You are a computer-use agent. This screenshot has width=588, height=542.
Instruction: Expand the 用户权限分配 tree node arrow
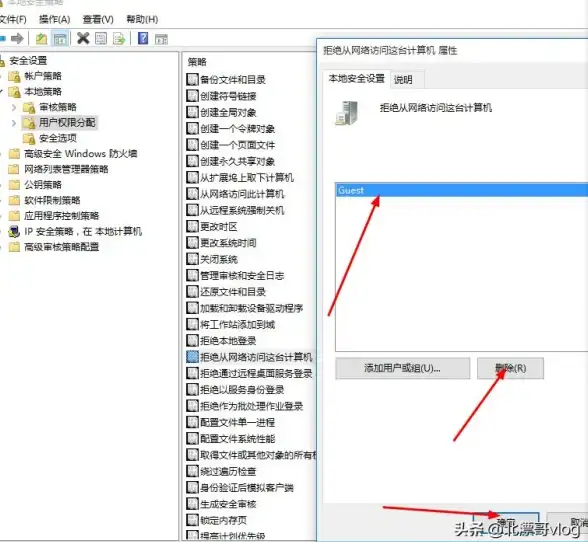(14, 123)
